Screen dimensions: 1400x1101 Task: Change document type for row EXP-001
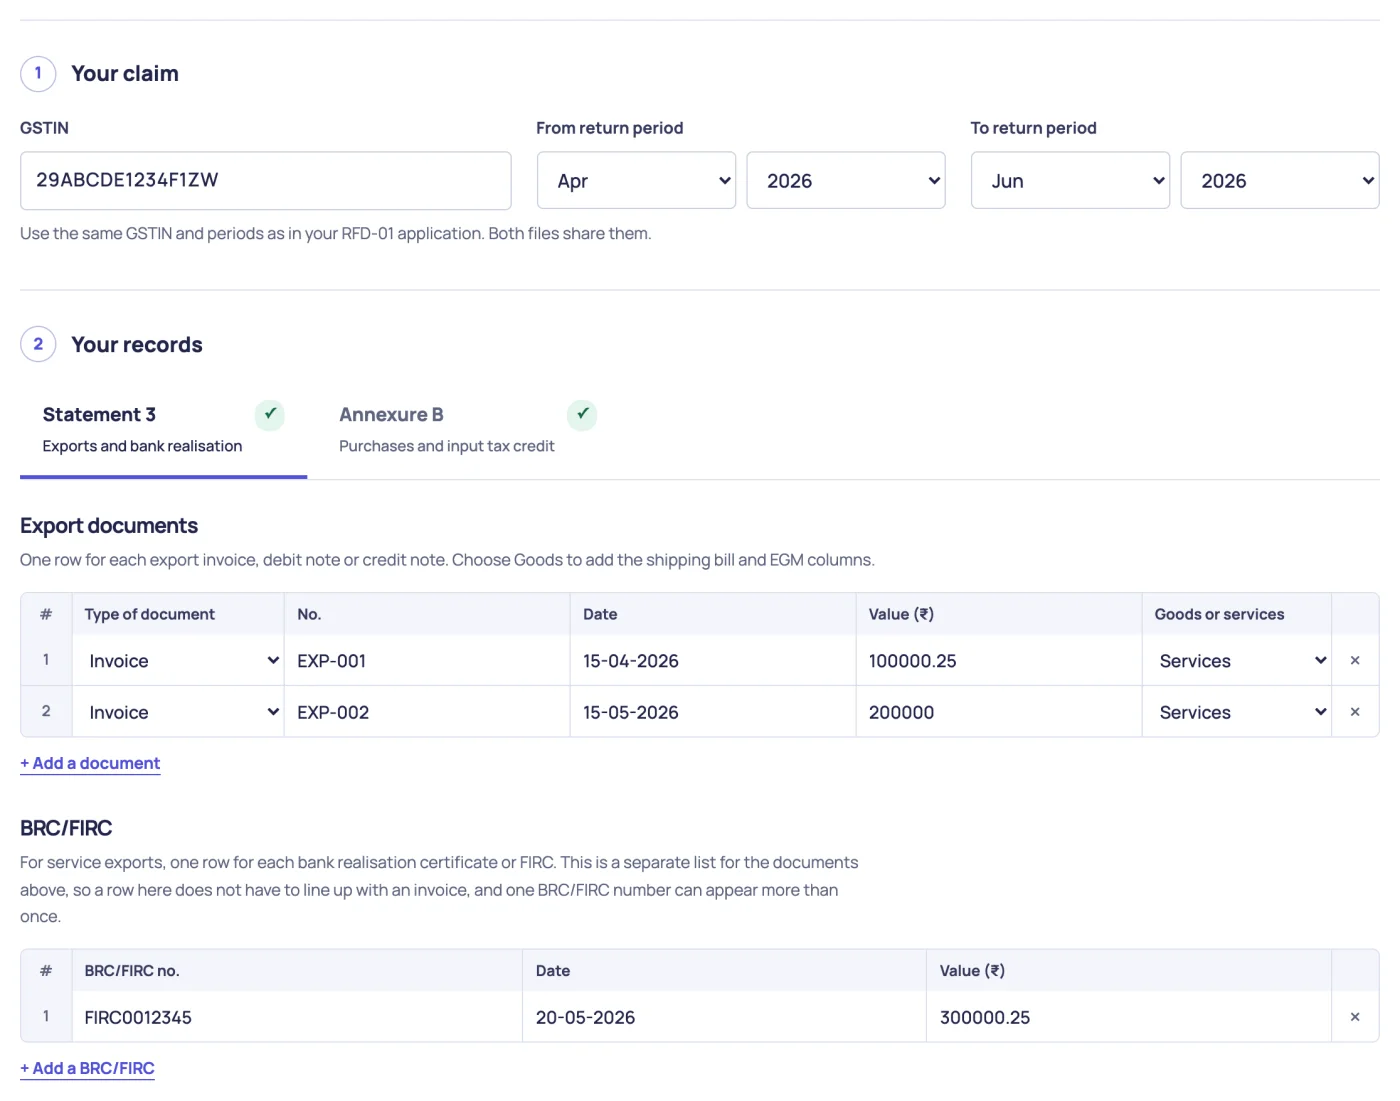(x=178, y=661)
